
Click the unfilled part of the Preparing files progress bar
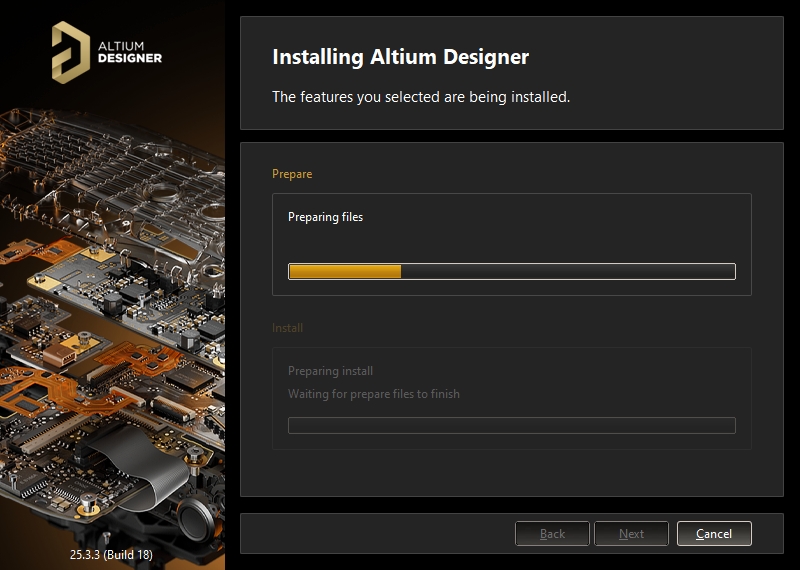pos(567,271)
